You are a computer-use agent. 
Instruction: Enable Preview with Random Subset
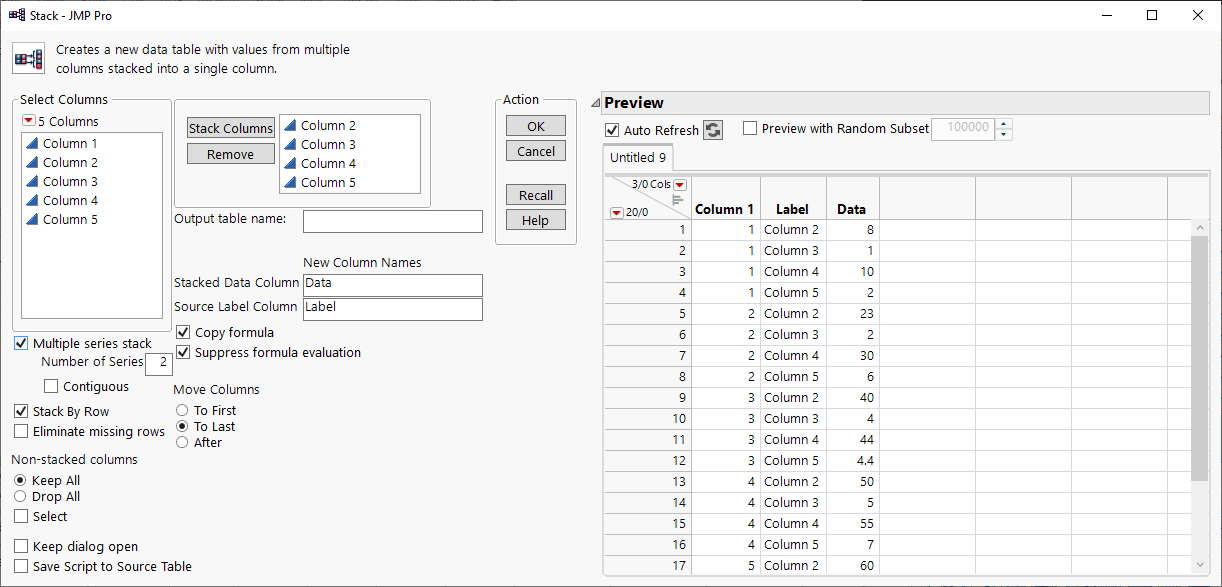[749, 129]
